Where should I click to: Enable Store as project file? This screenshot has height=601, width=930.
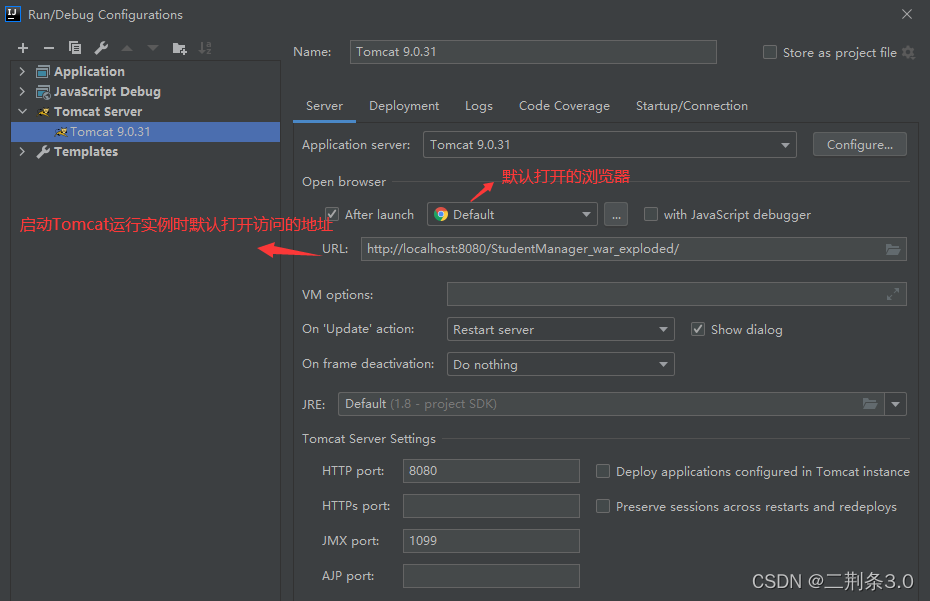click(x=770, y=52)
